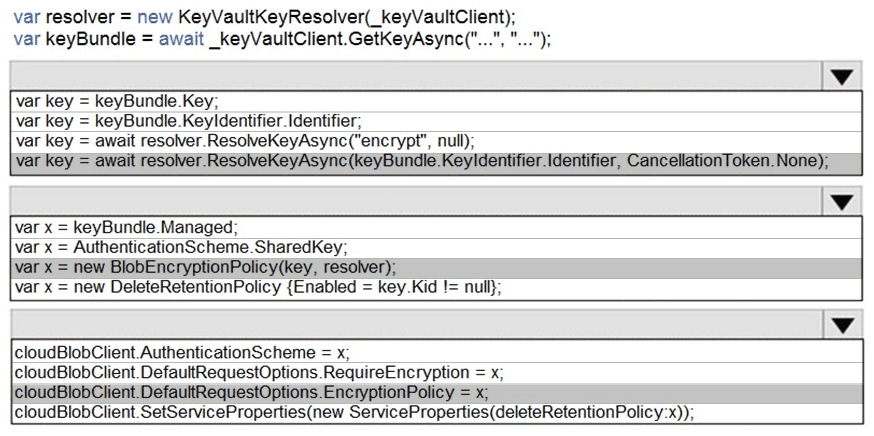The height and width of the screenshot is (436, 874).
Task: Select the SetServiceProperties option
Action: point(353,413)
